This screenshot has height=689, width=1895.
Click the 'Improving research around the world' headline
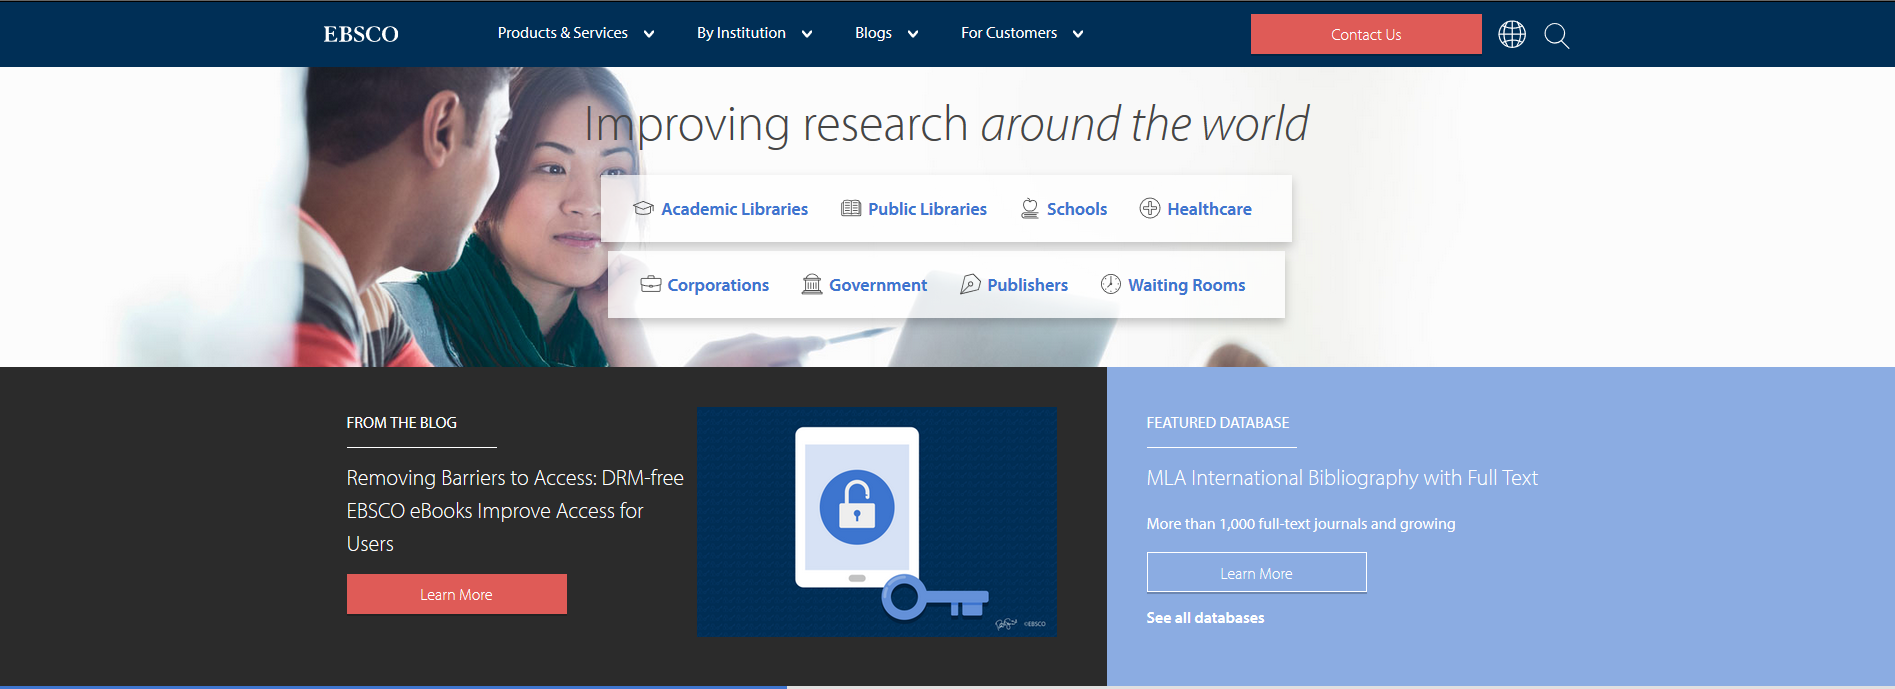click(x=946, y=125)
